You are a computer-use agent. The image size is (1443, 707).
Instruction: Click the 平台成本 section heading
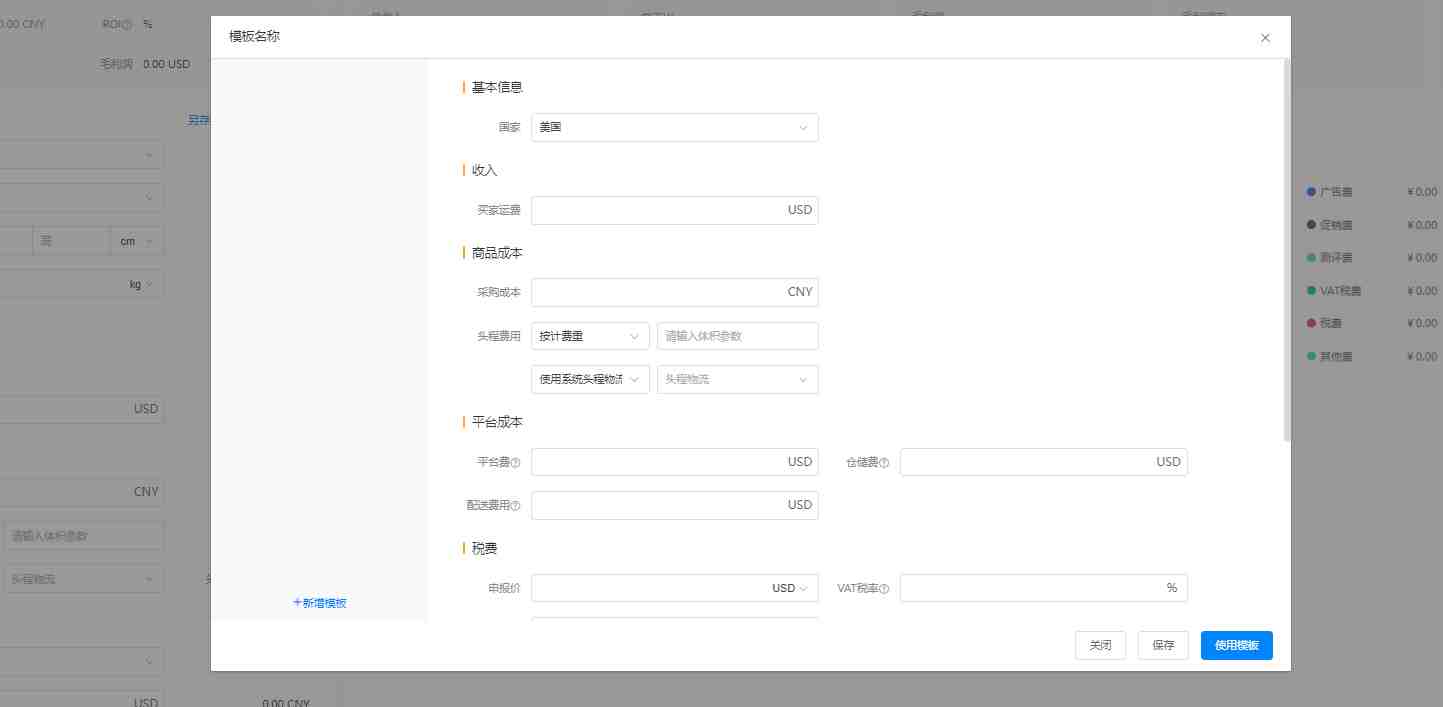[x=497, y=422]
